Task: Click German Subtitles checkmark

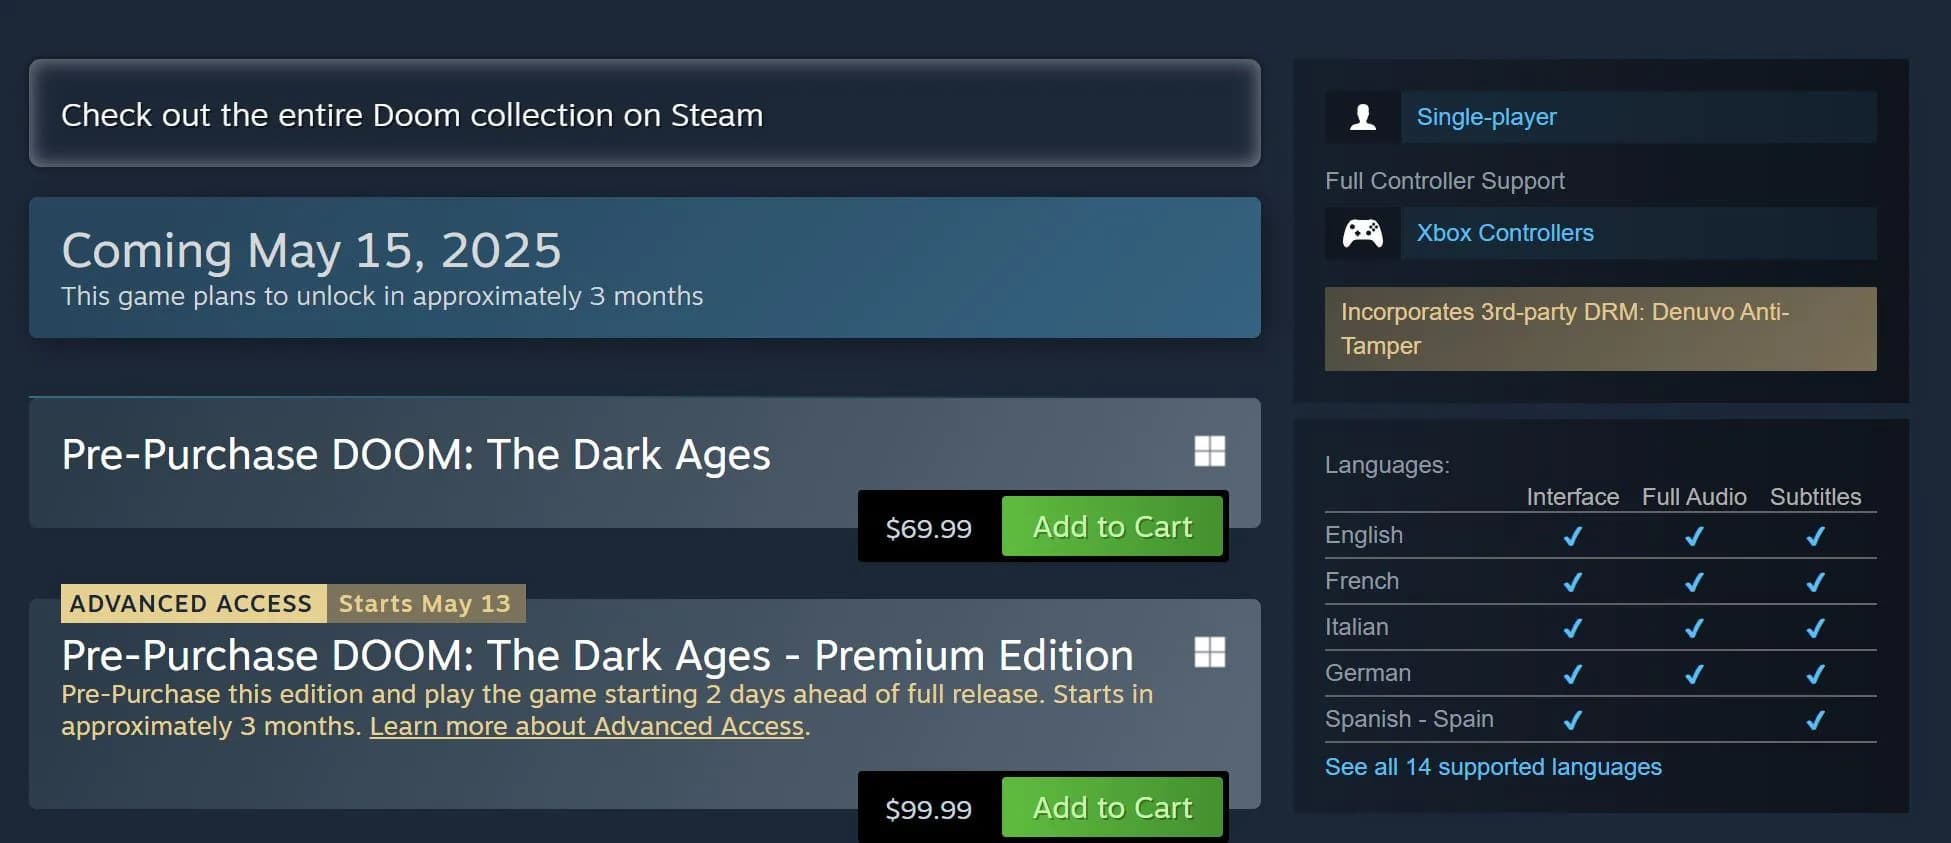Action: 1815,674
